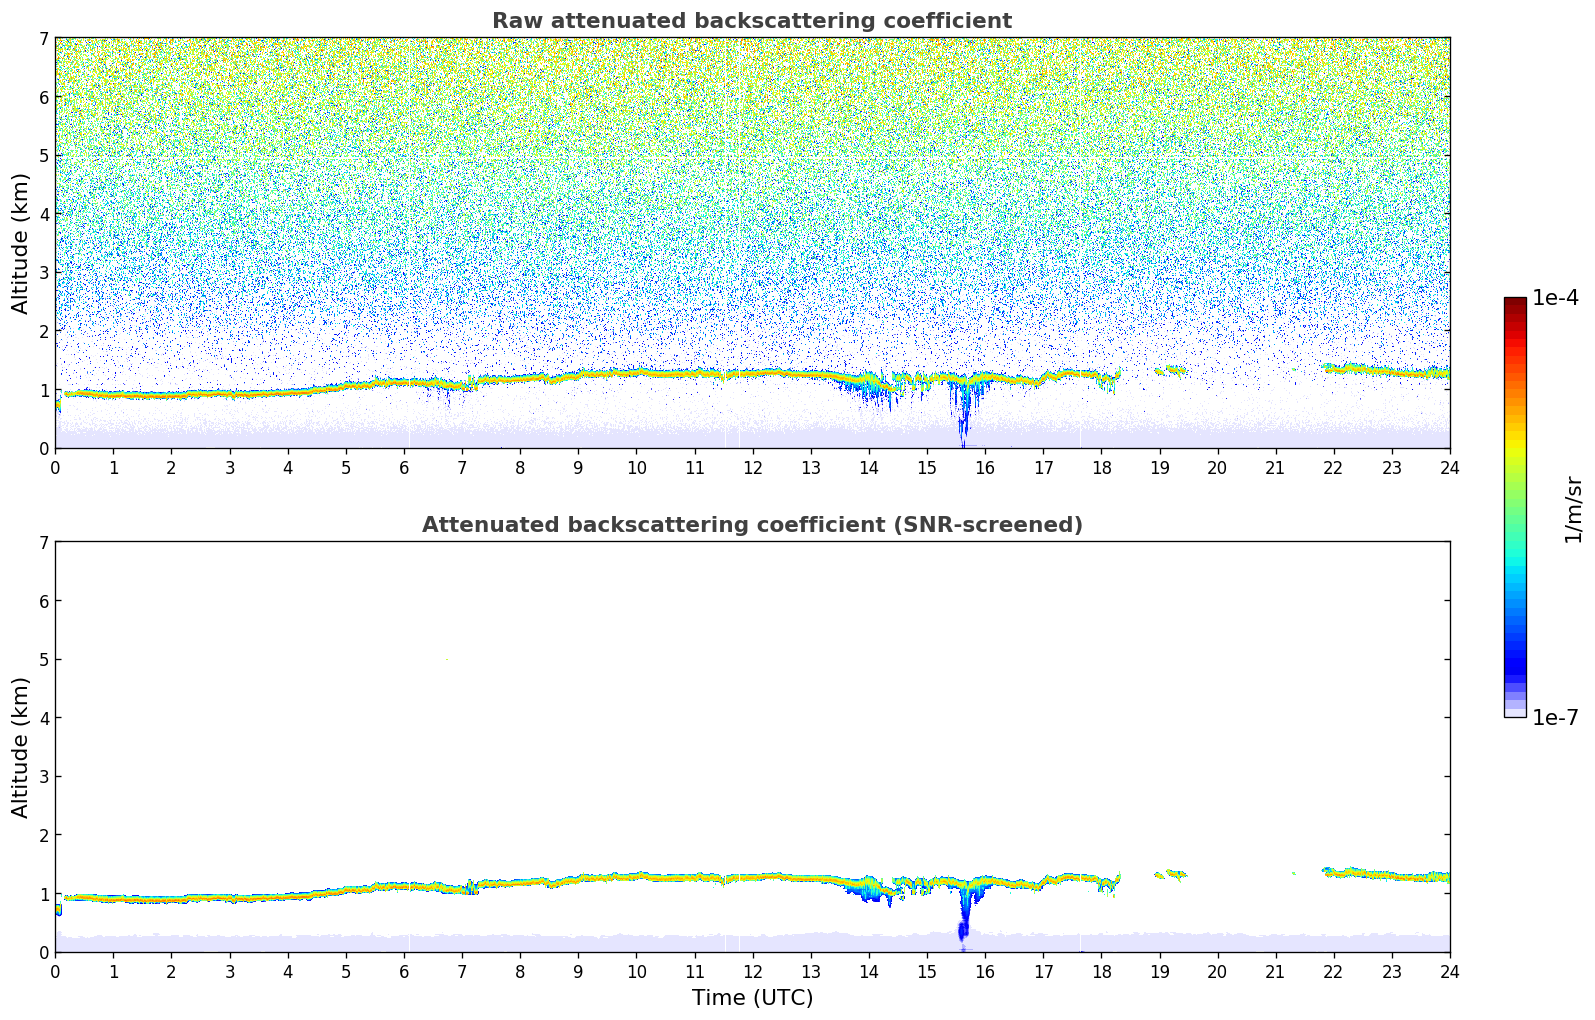Screen dimensions: 1595x1020
Task: Click hour 6 tick on bottom plot's time axis
Action: [x=404, y=971]
